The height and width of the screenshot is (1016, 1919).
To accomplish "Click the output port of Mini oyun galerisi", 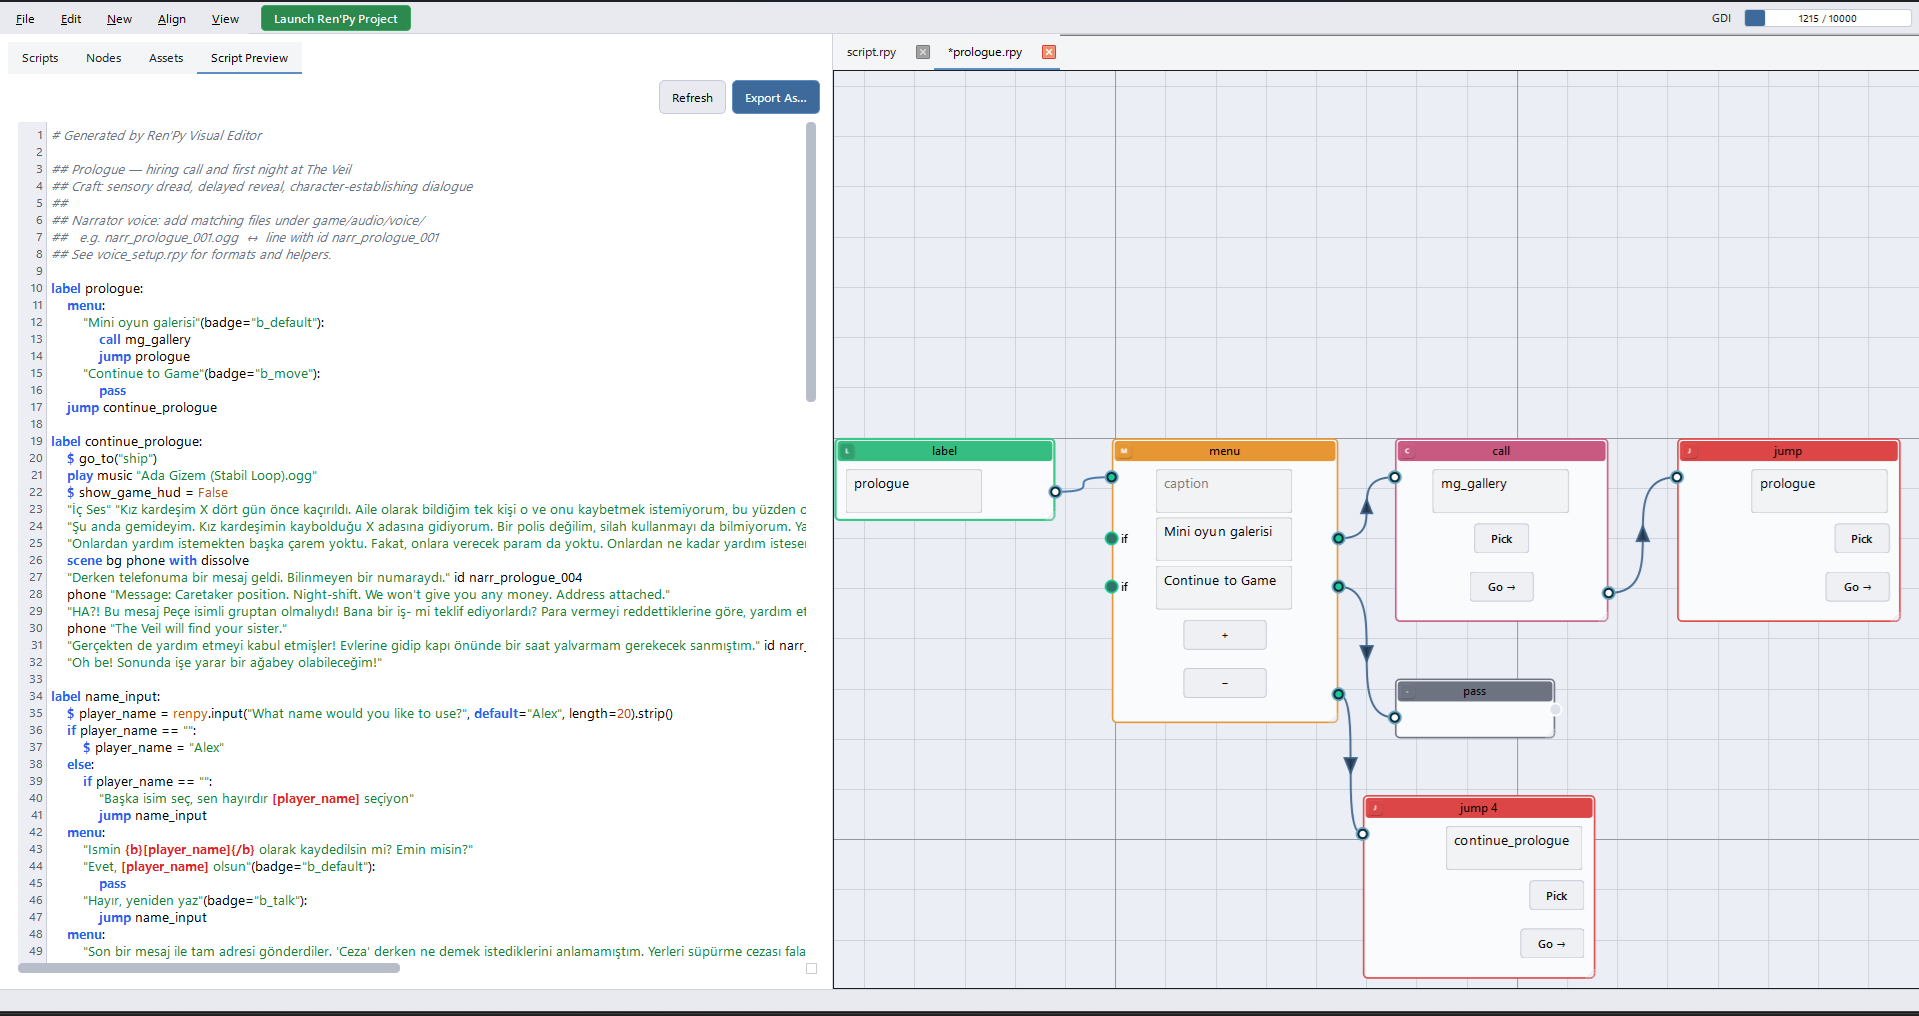I will pos(1338,538).
